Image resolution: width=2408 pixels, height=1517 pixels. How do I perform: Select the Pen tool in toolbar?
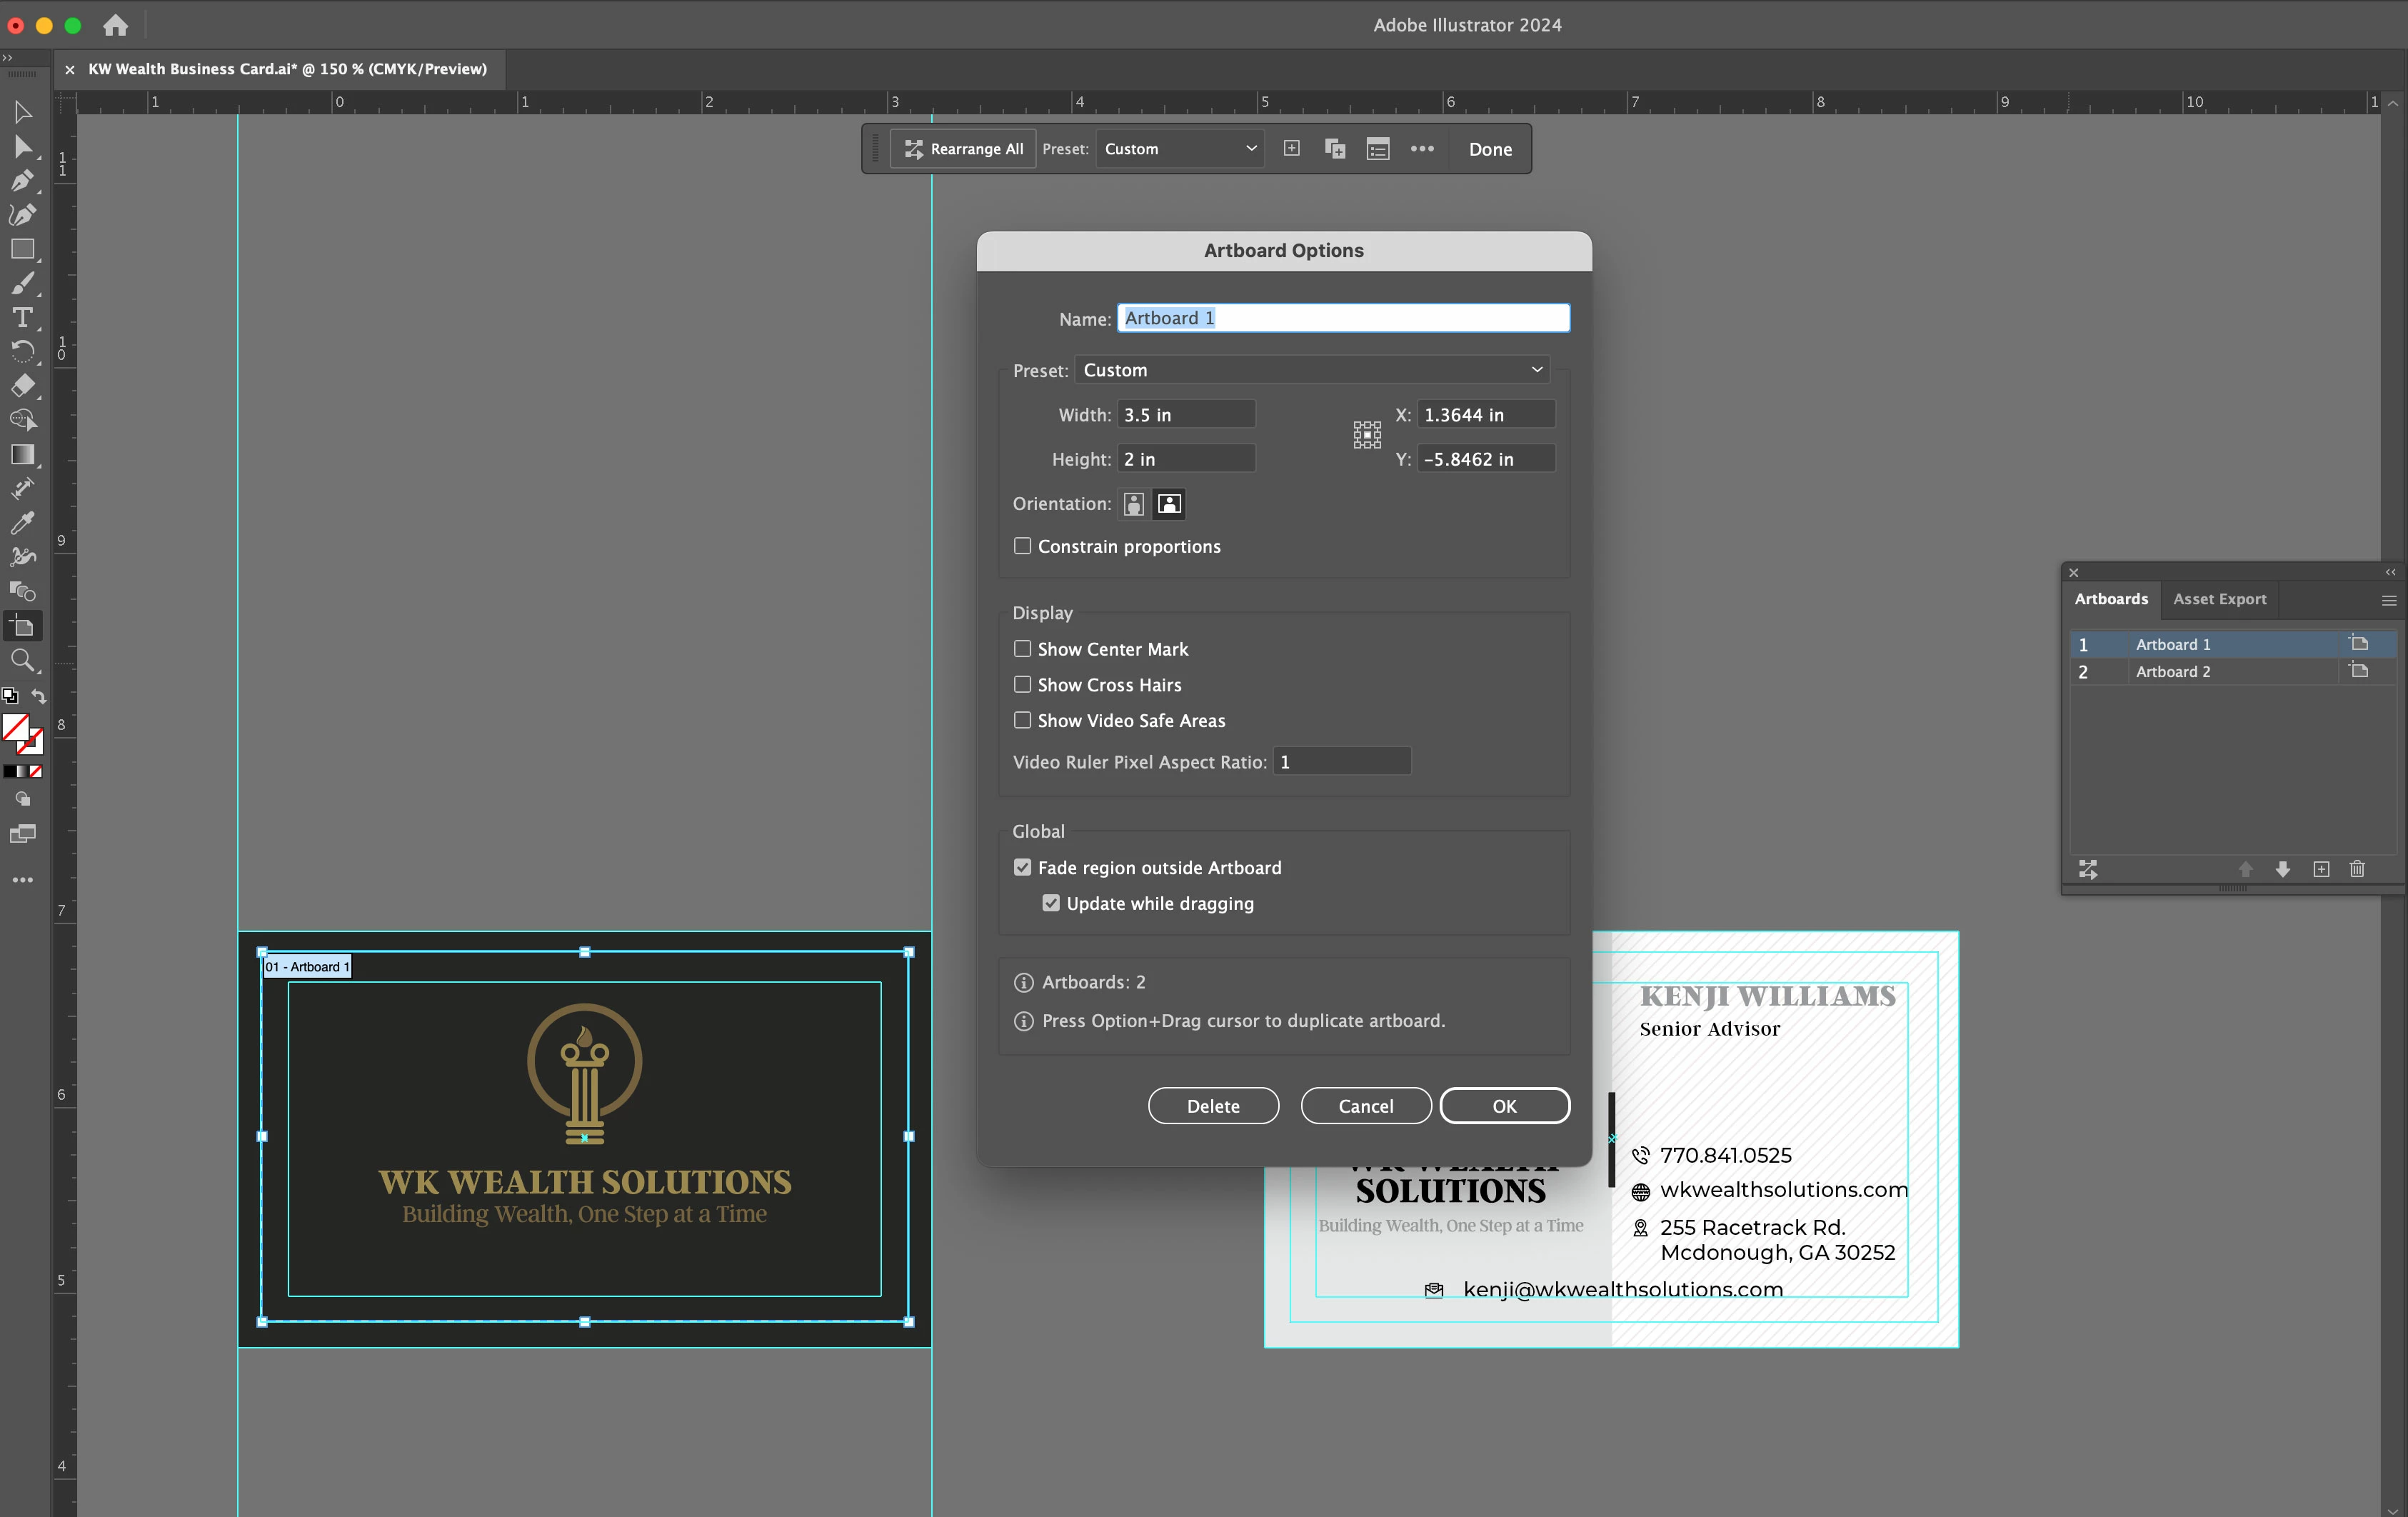point(22,181)
